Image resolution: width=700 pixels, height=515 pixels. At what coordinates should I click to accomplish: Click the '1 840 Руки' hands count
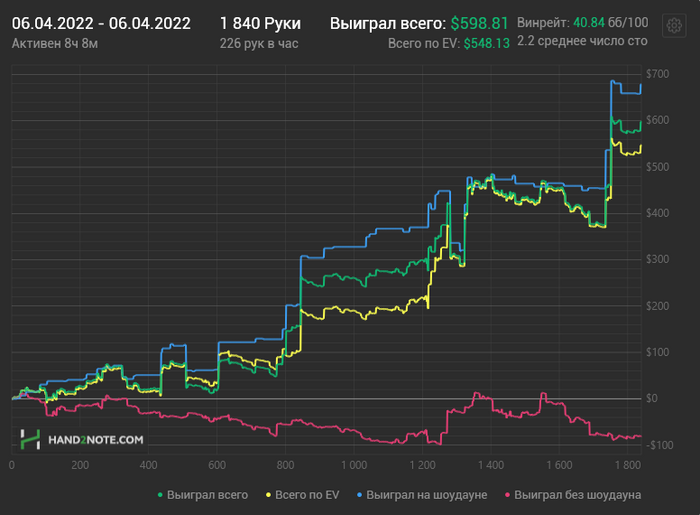[x=260, y=23]
